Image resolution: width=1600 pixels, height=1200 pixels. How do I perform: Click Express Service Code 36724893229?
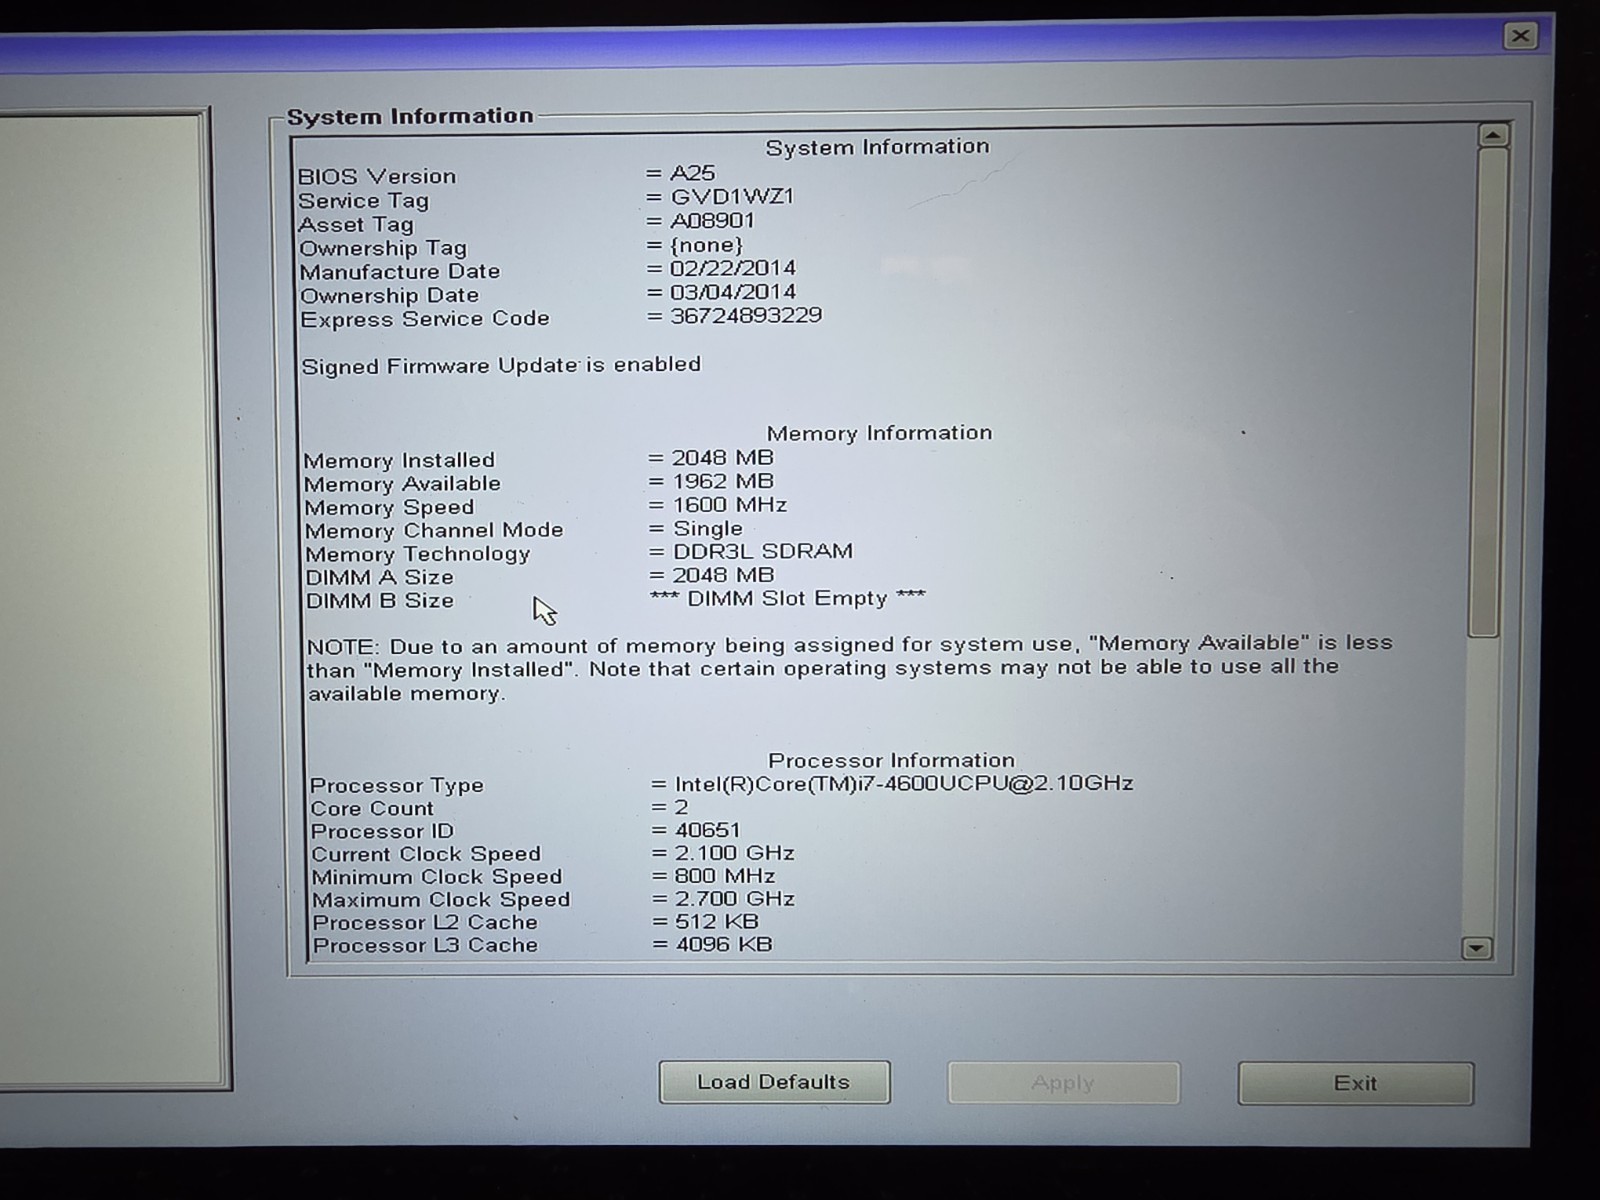[746, 315]
